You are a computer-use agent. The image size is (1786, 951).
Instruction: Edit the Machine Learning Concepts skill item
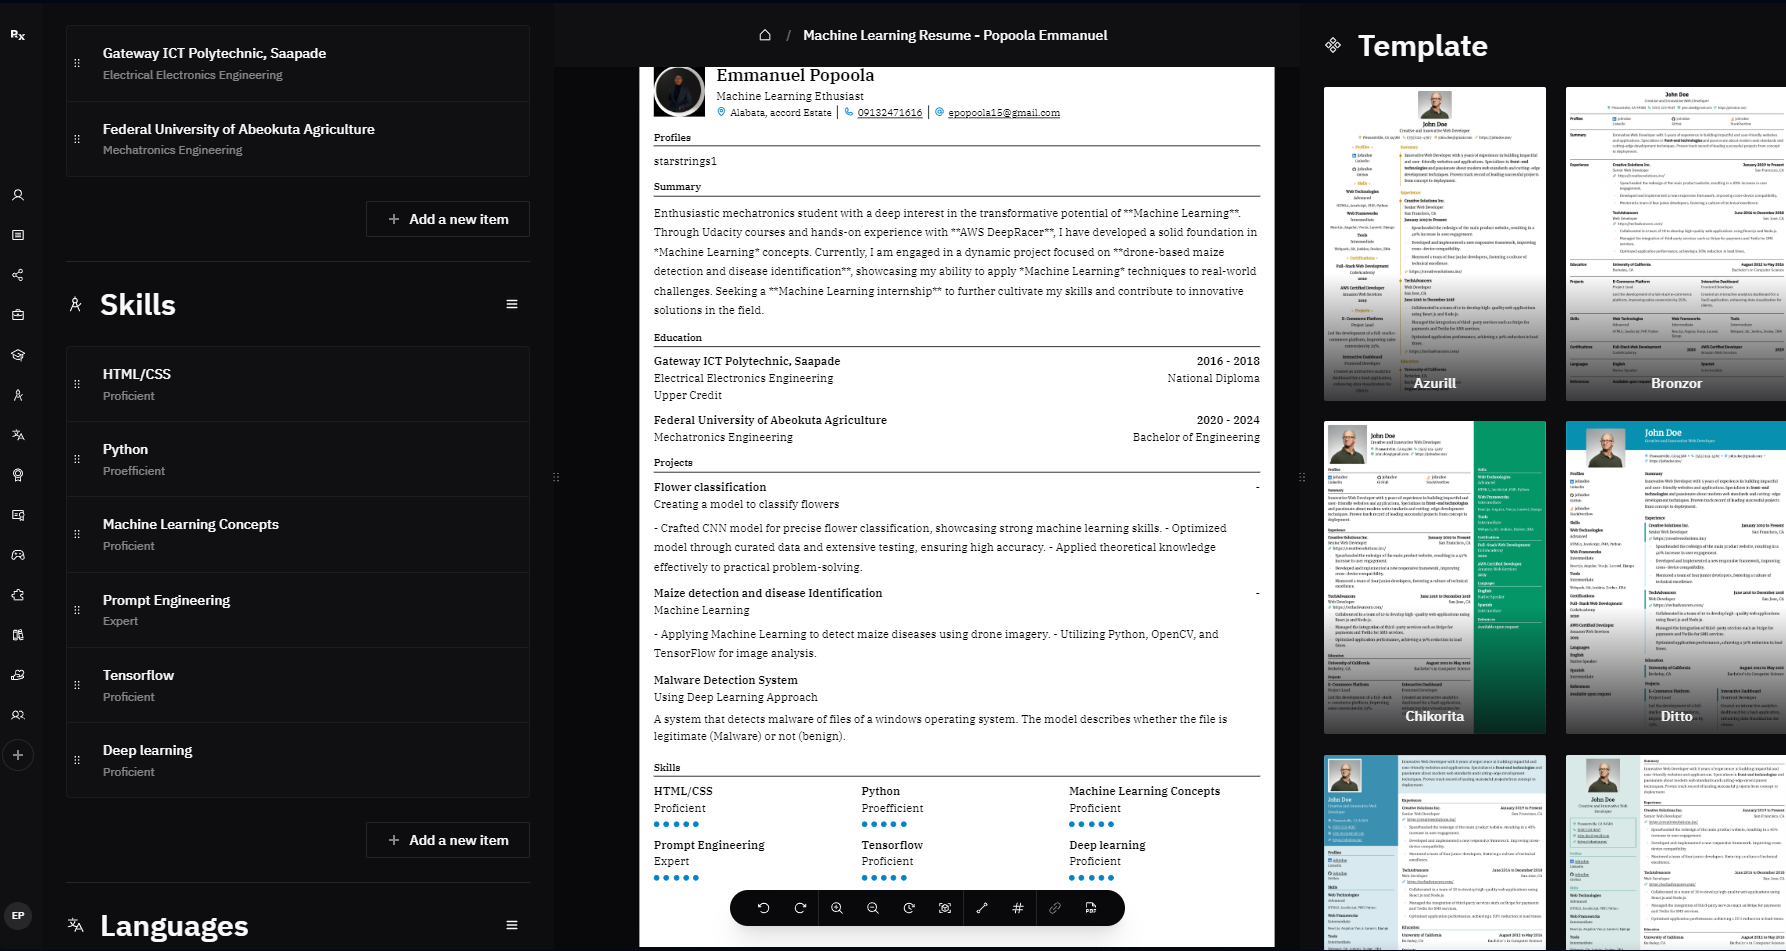point(298,534)
